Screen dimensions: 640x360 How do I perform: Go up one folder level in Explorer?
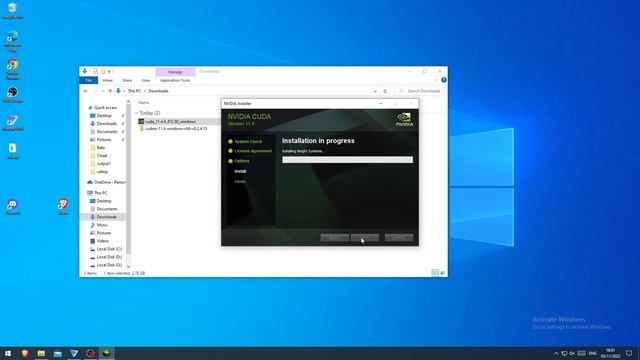(x=110, y=91)
